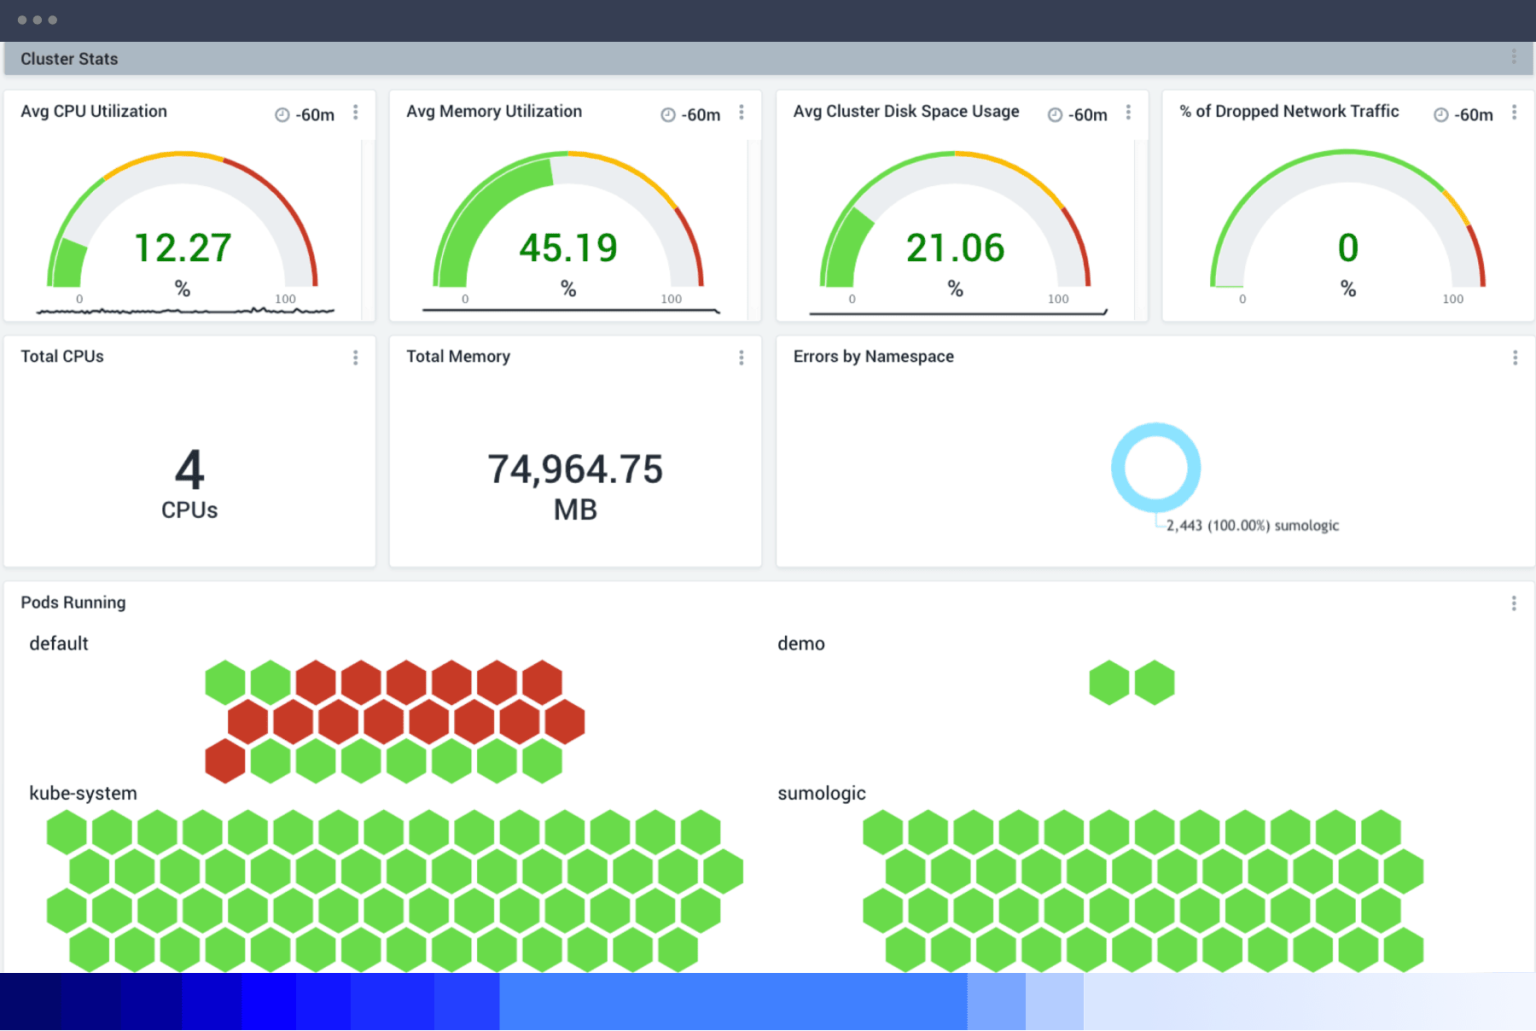Change the -60m range on Avg Cluster Disk Space Usage

click(1087, 114)
